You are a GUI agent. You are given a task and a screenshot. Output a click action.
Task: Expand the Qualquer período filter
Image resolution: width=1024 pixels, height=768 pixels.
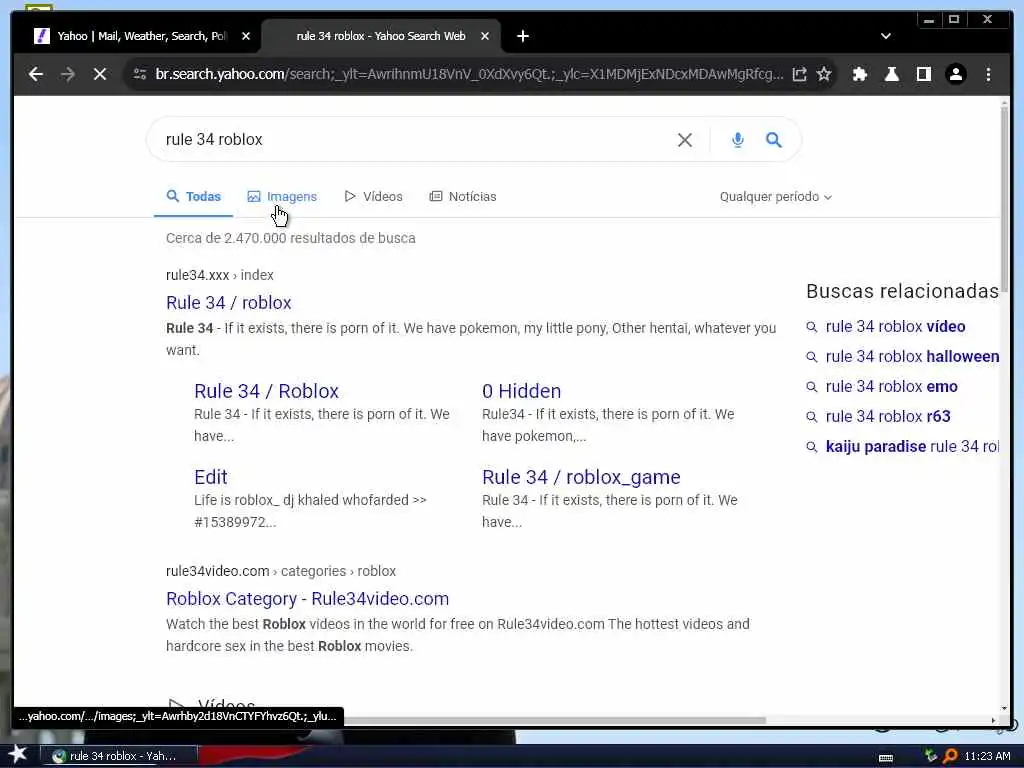tap(776, 197)
